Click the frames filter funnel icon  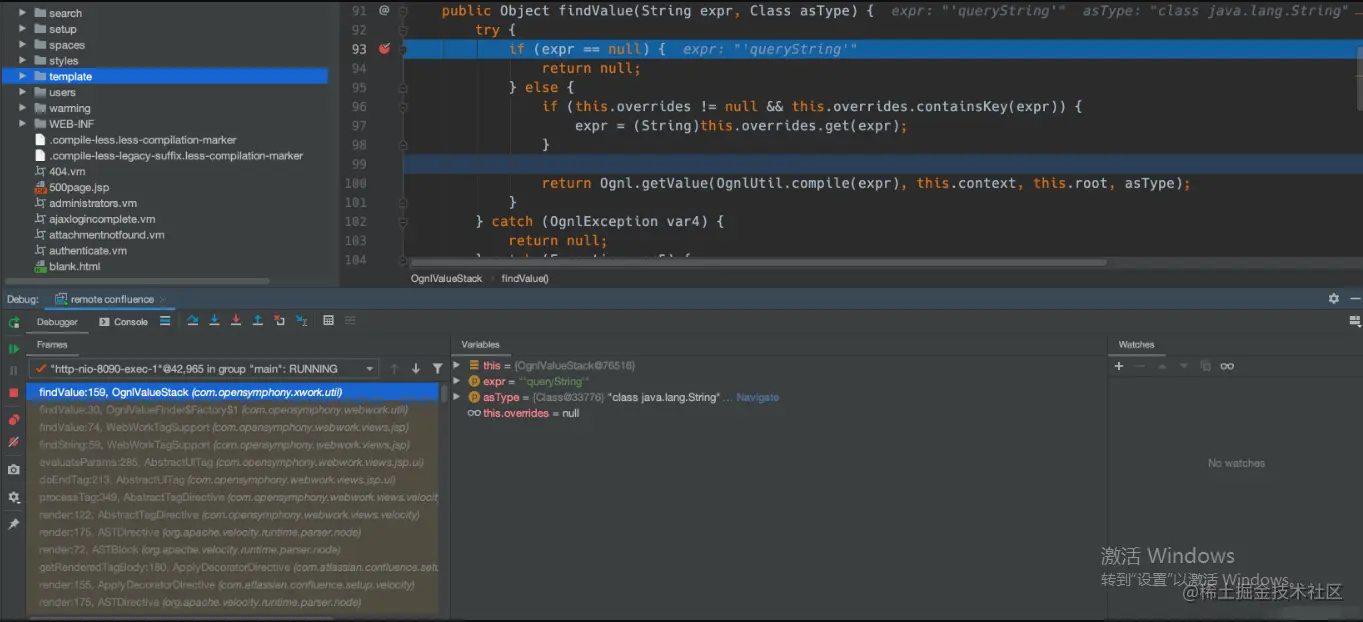[x=437, y=369]
